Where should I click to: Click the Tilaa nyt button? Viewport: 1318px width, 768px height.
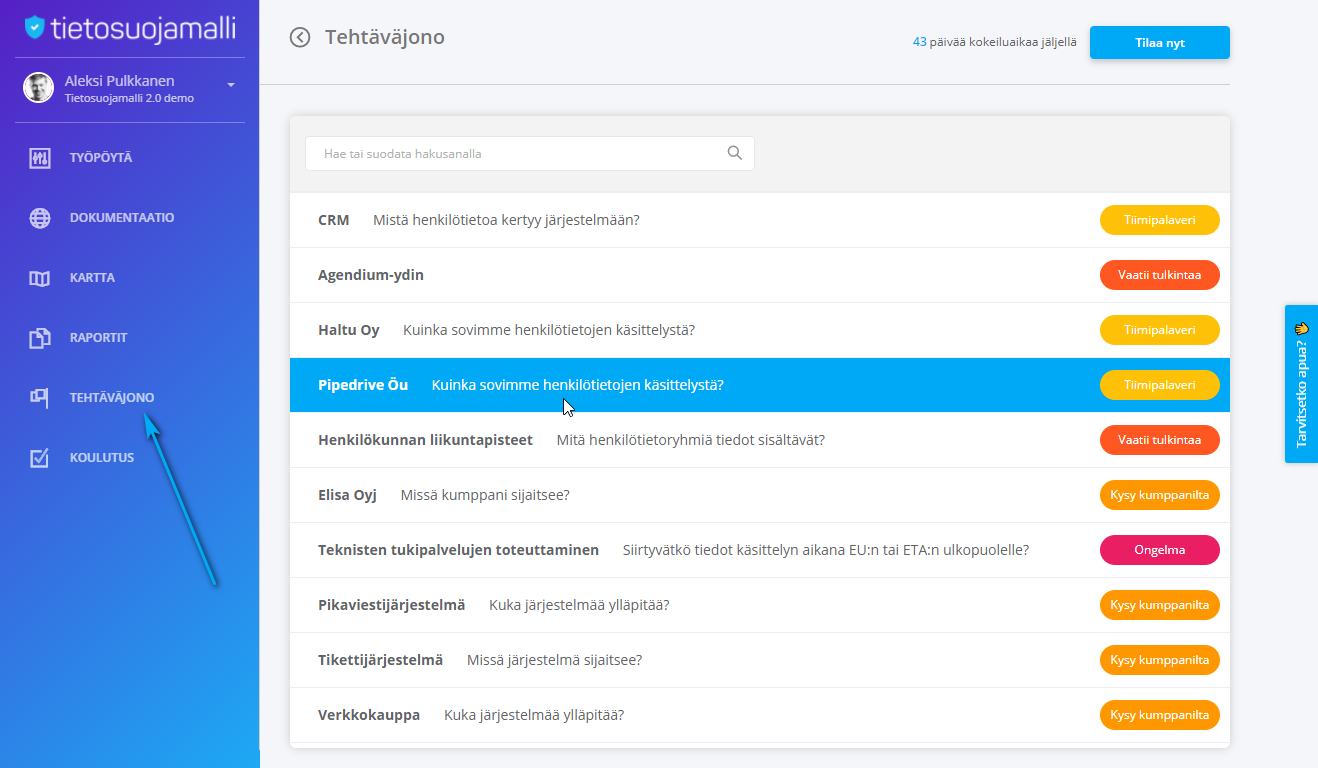click(1160, 43)
